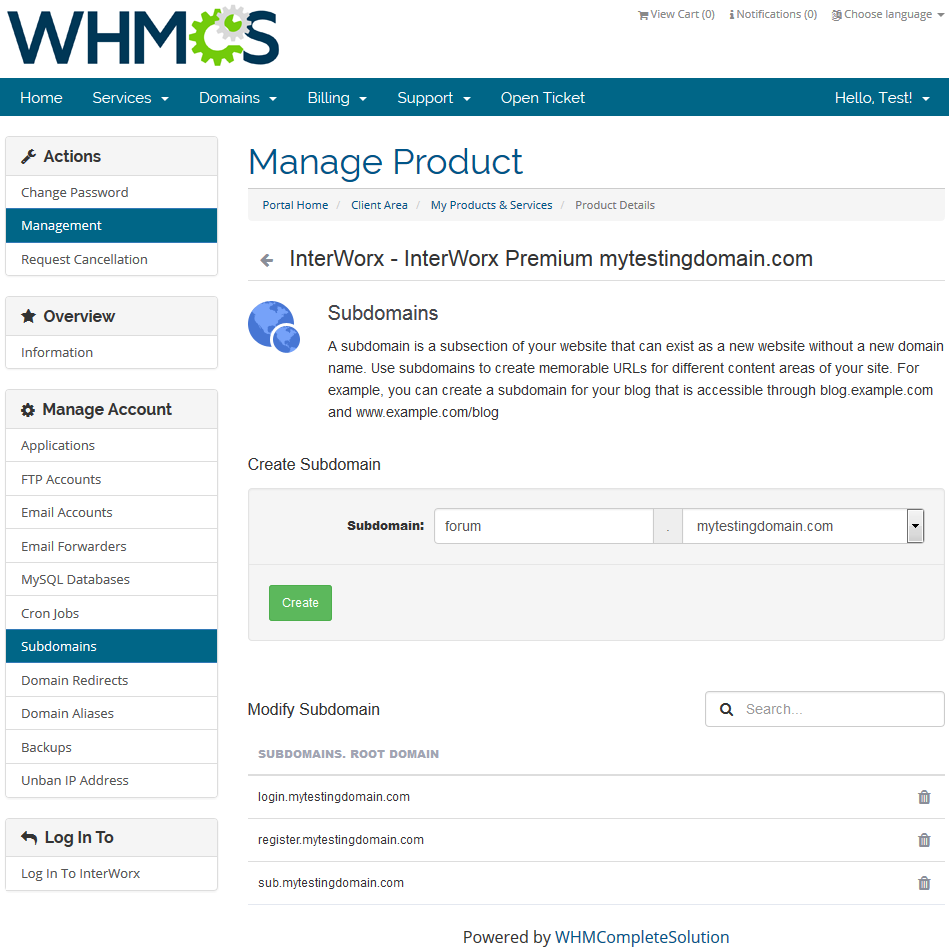Click the green Create button
Image resolution: width=949 pixels, height=951 pixels.
(x=300, y=603)
